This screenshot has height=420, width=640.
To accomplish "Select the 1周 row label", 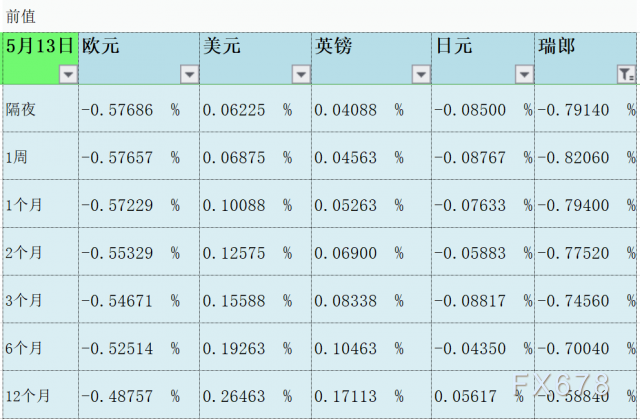I will pos(40,156).
